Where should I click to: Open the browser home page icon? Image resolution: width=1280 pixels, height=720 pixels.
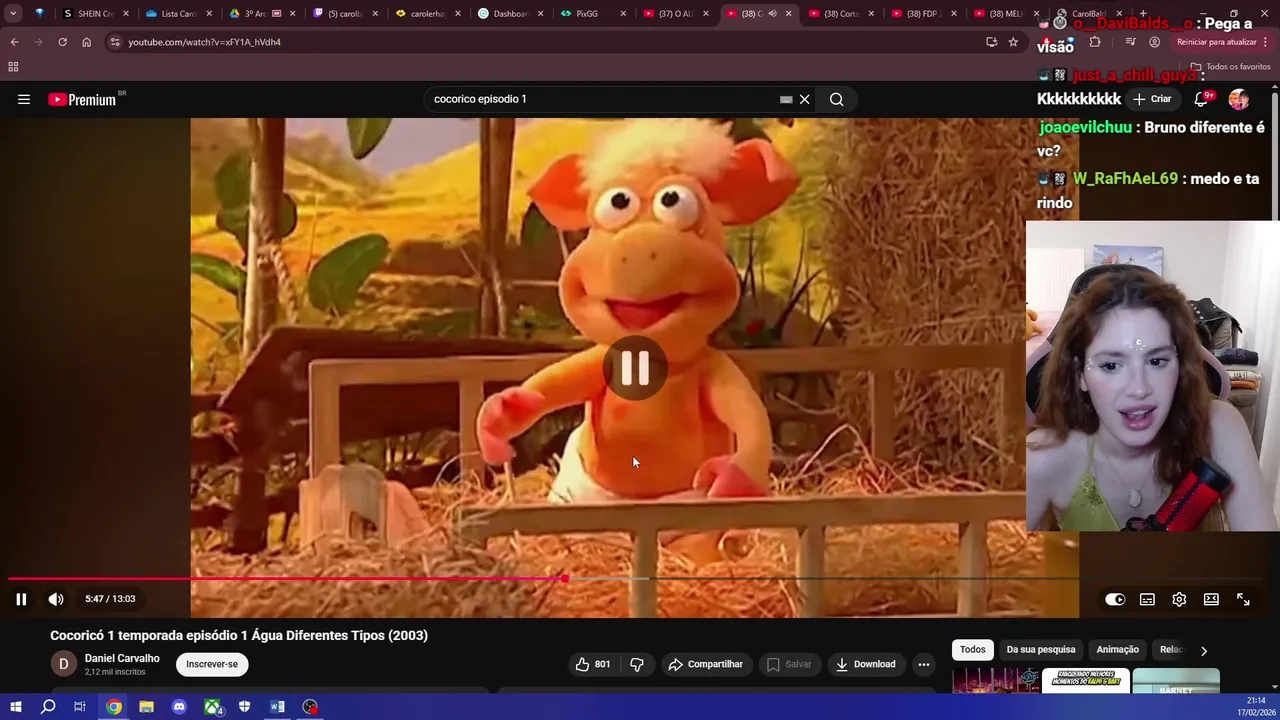pyautogui.click(x=86, y=42)
